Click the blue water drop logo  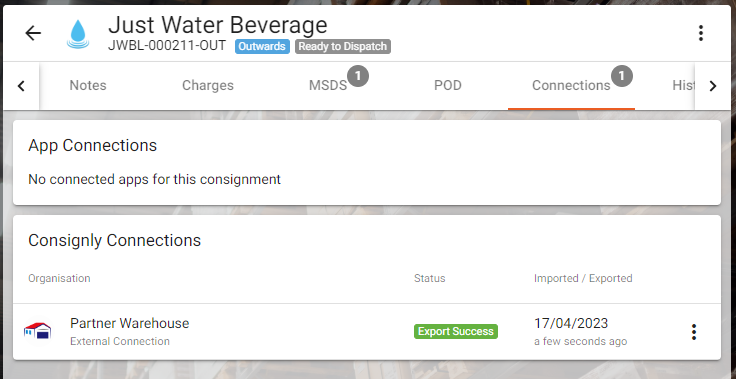(78, 34)
